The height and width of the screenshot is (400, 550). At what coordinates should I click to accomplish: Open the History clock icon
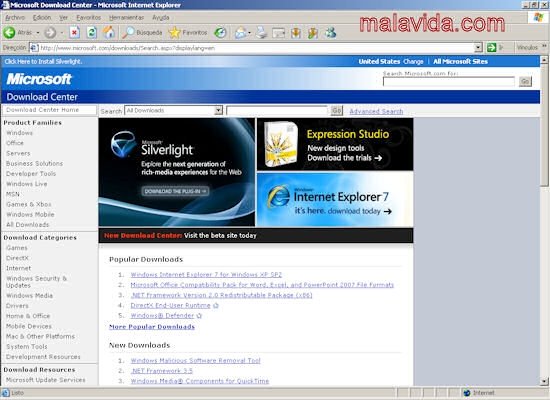tap(220, 33)
